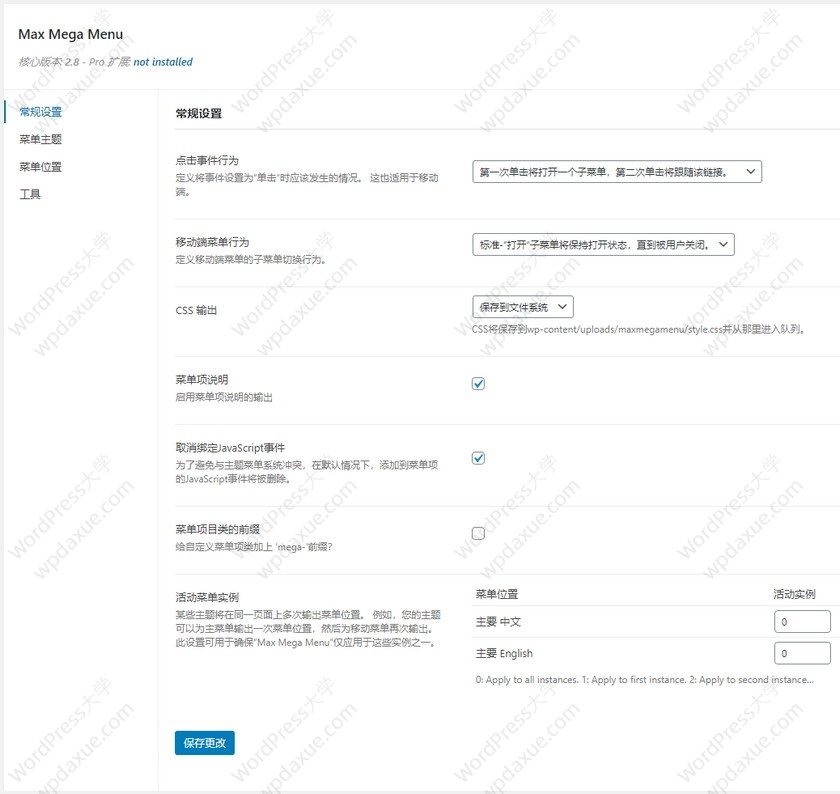
Task: Click the 移动端菜单行为 label
Action: coord(212,242)
